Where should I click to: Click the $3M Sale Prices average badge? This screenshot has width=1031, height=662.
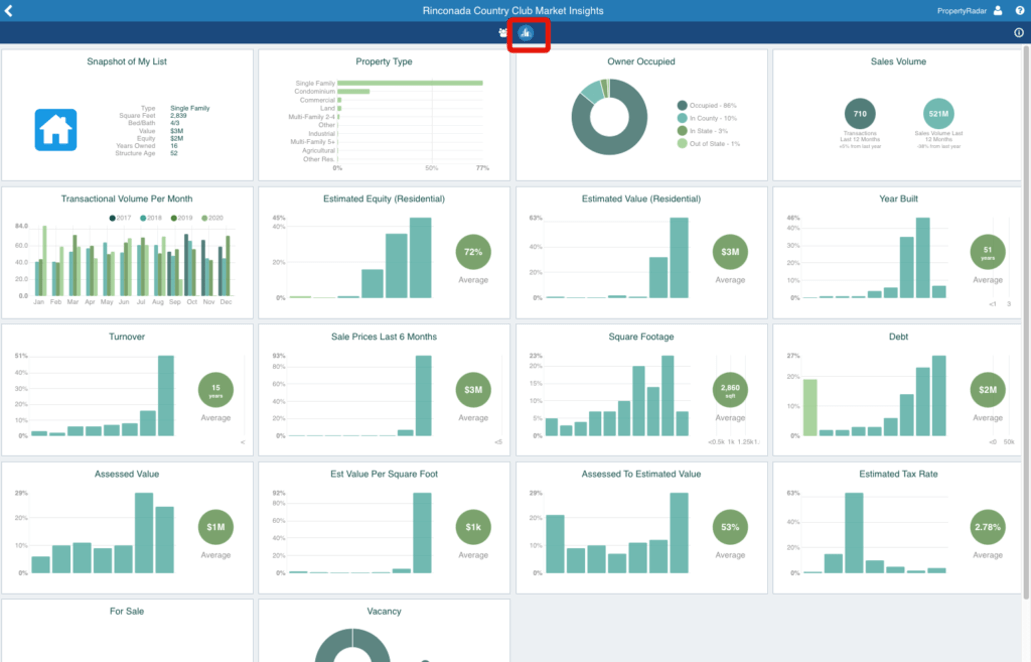click(473, 390)
